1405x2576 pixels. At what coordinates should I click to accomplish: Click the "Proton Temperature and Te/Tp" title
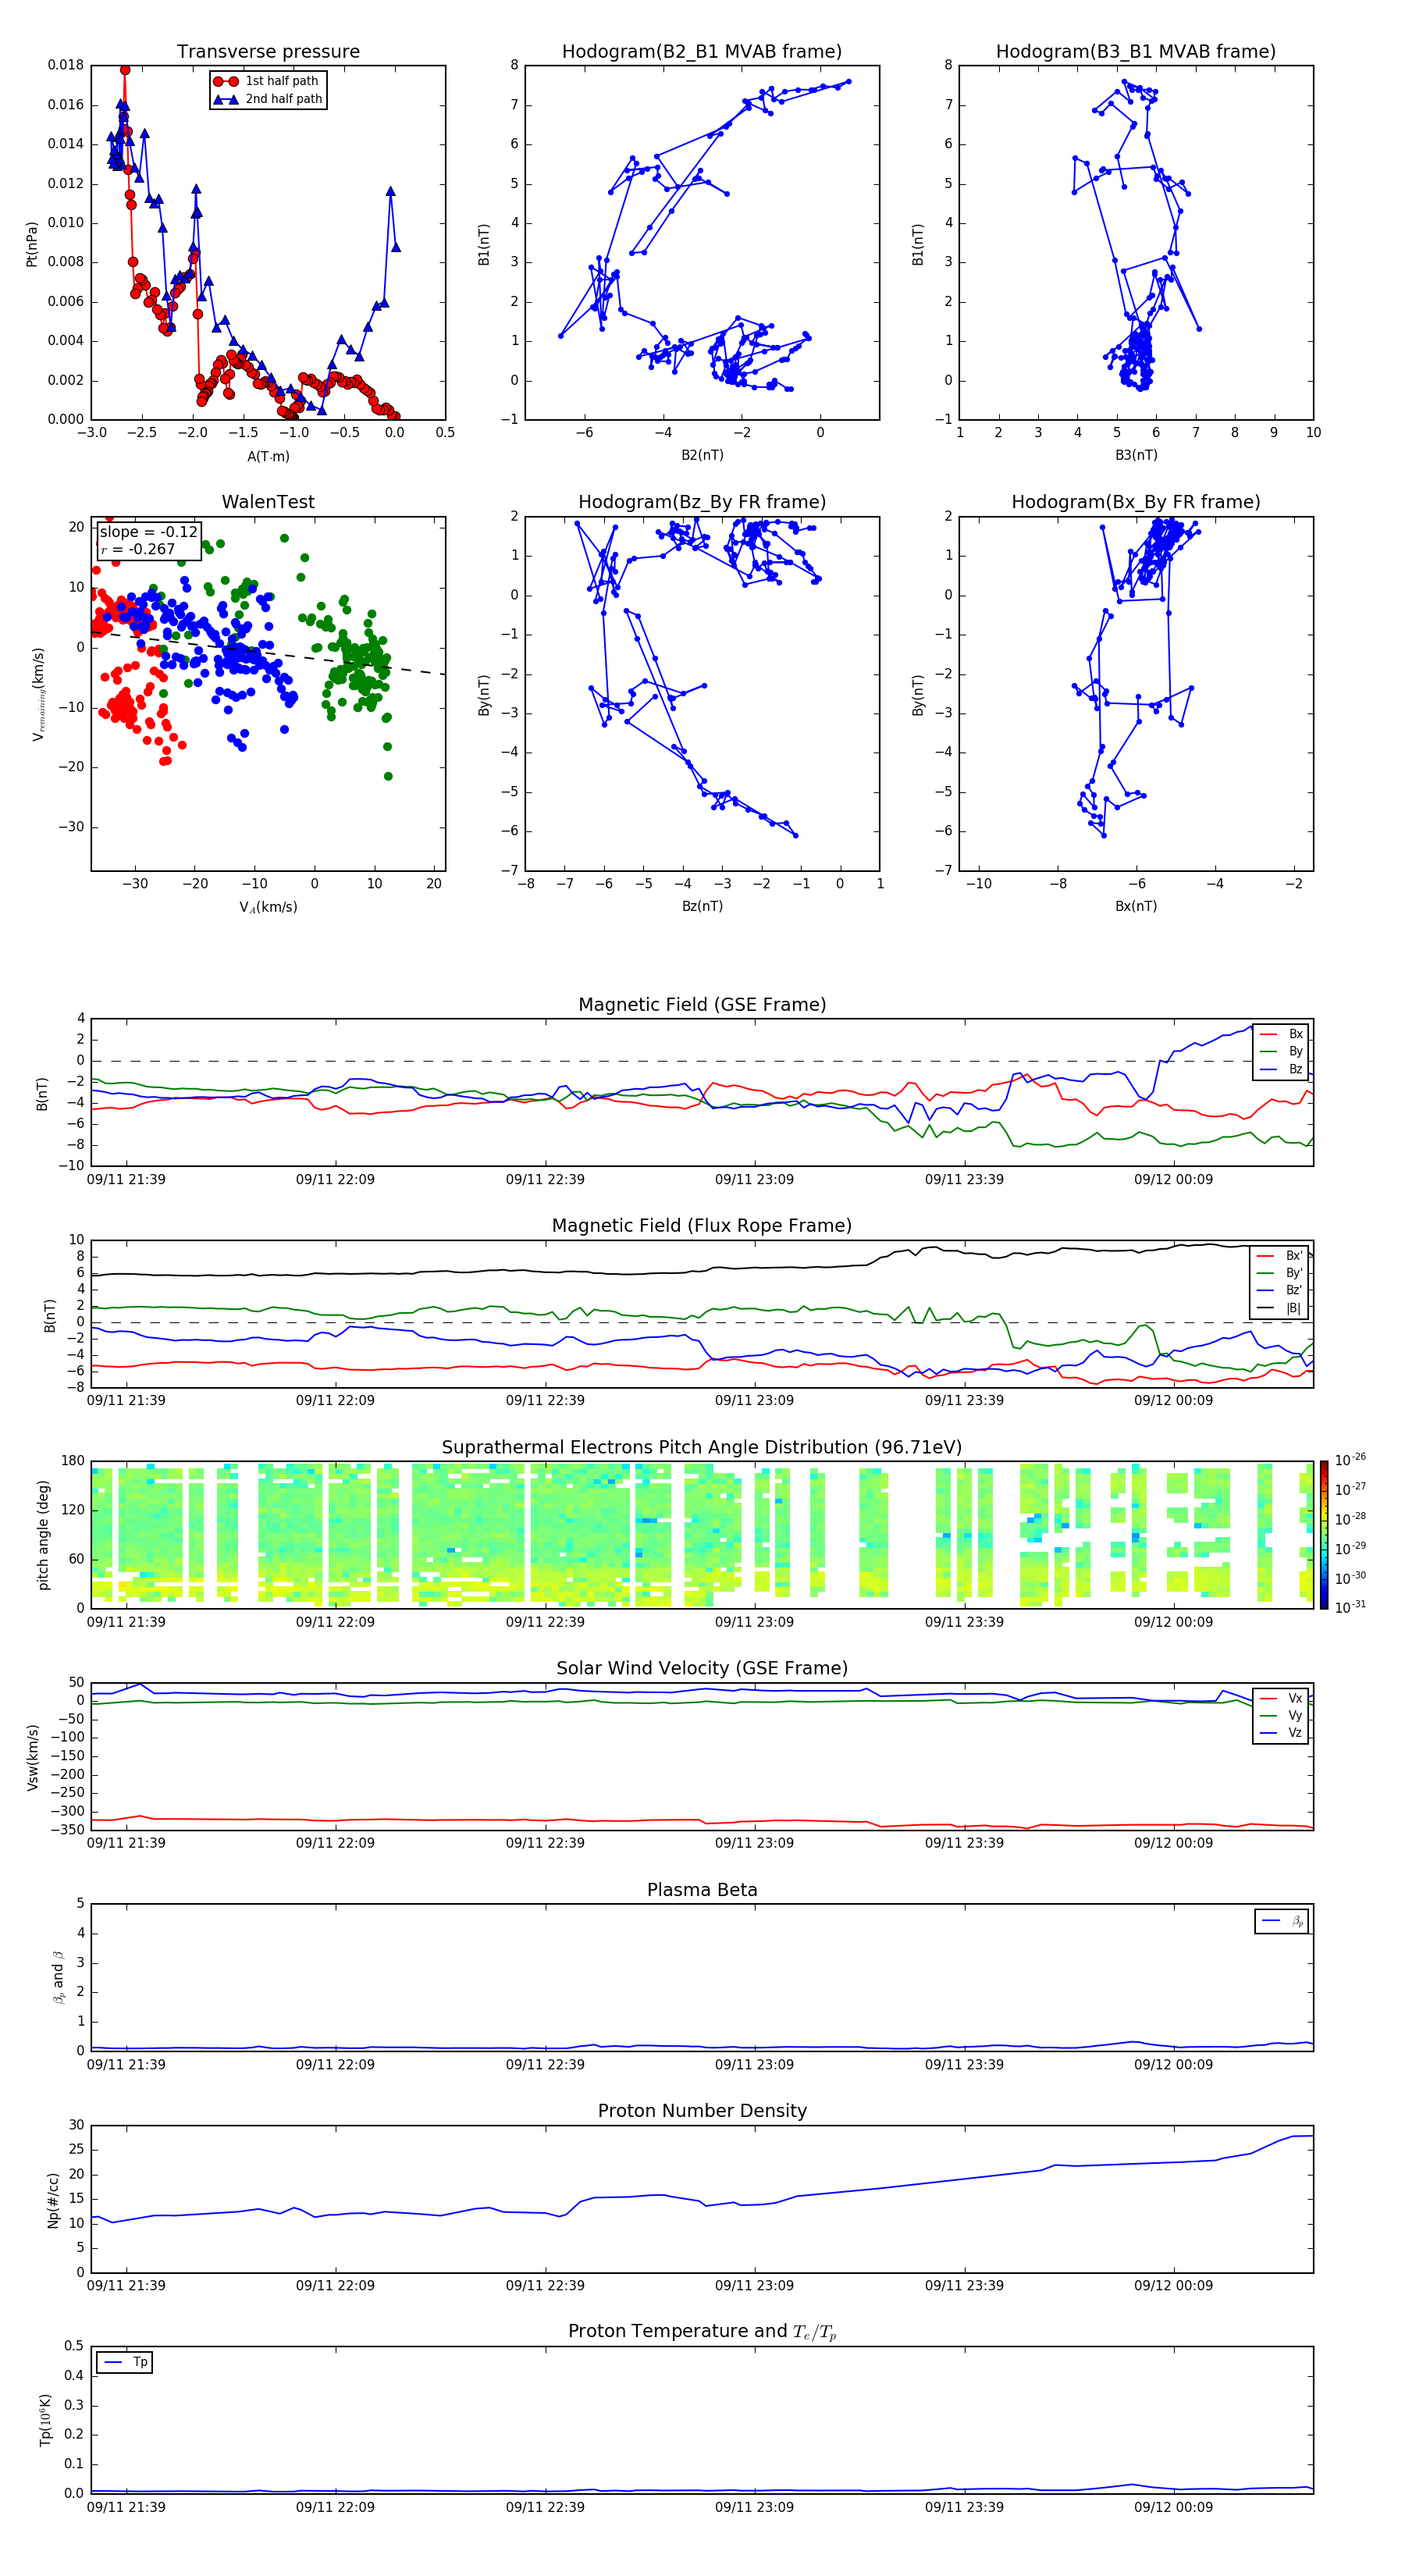pos(702,2332)
